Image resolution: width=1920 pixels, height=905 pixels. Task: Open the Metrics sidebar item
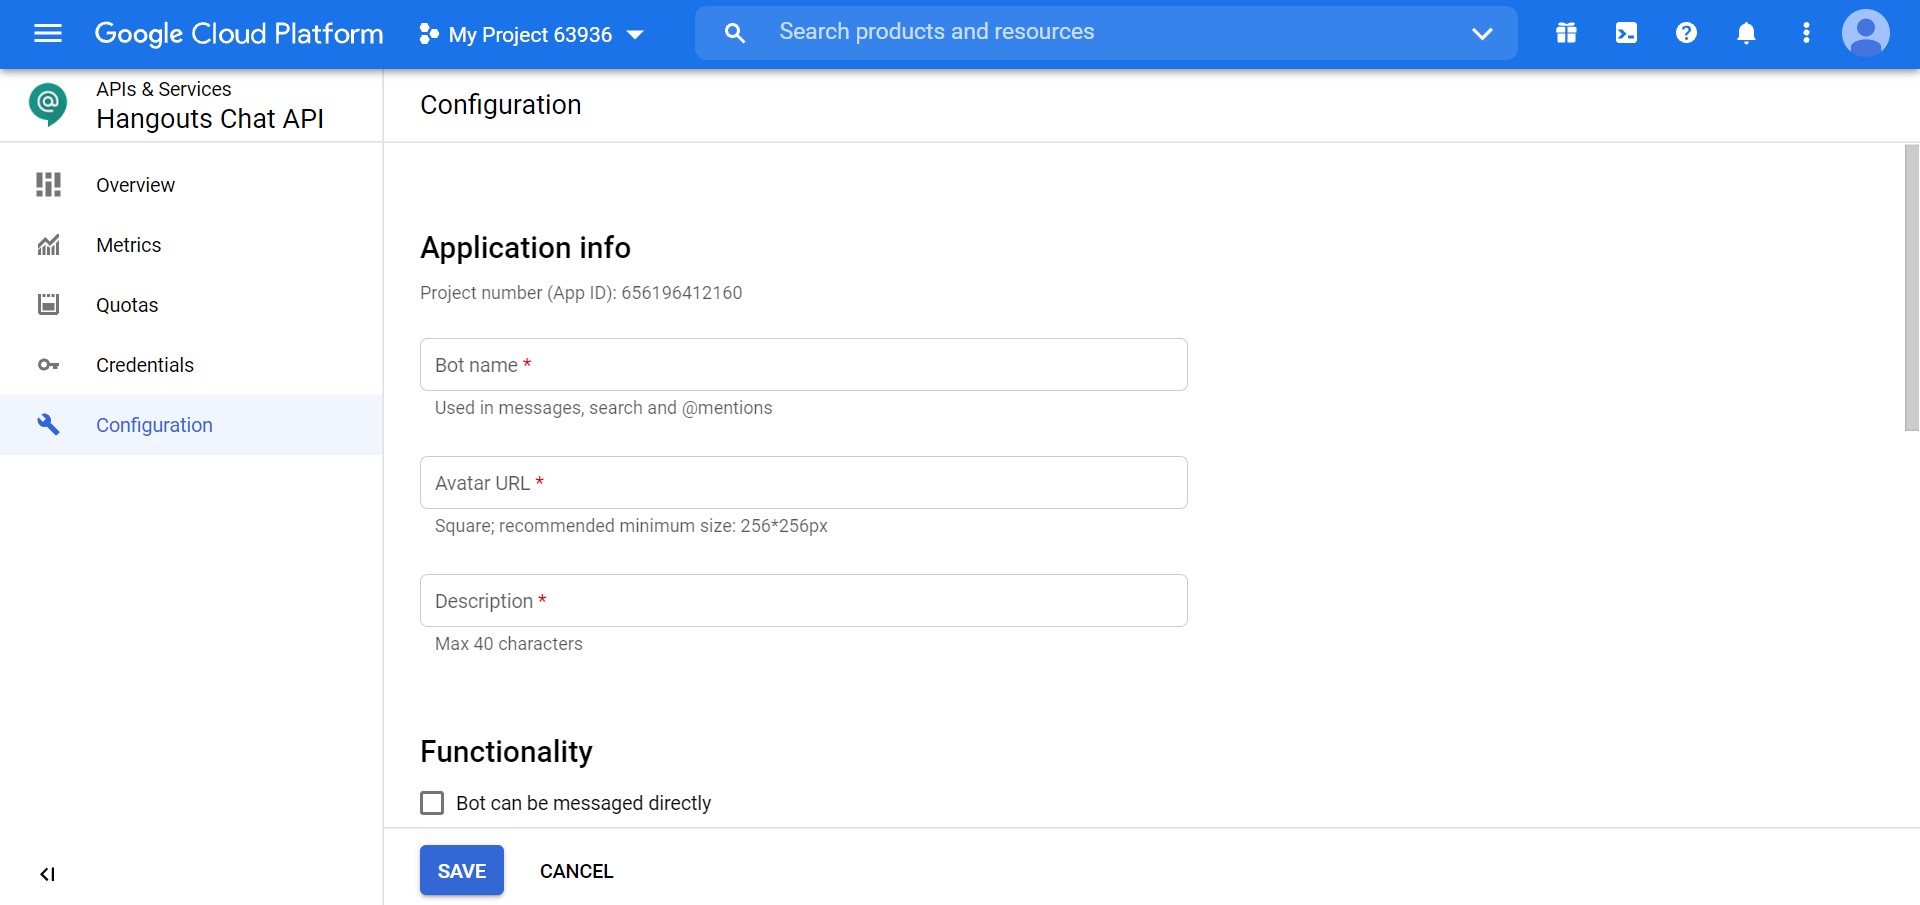point(191,245)
